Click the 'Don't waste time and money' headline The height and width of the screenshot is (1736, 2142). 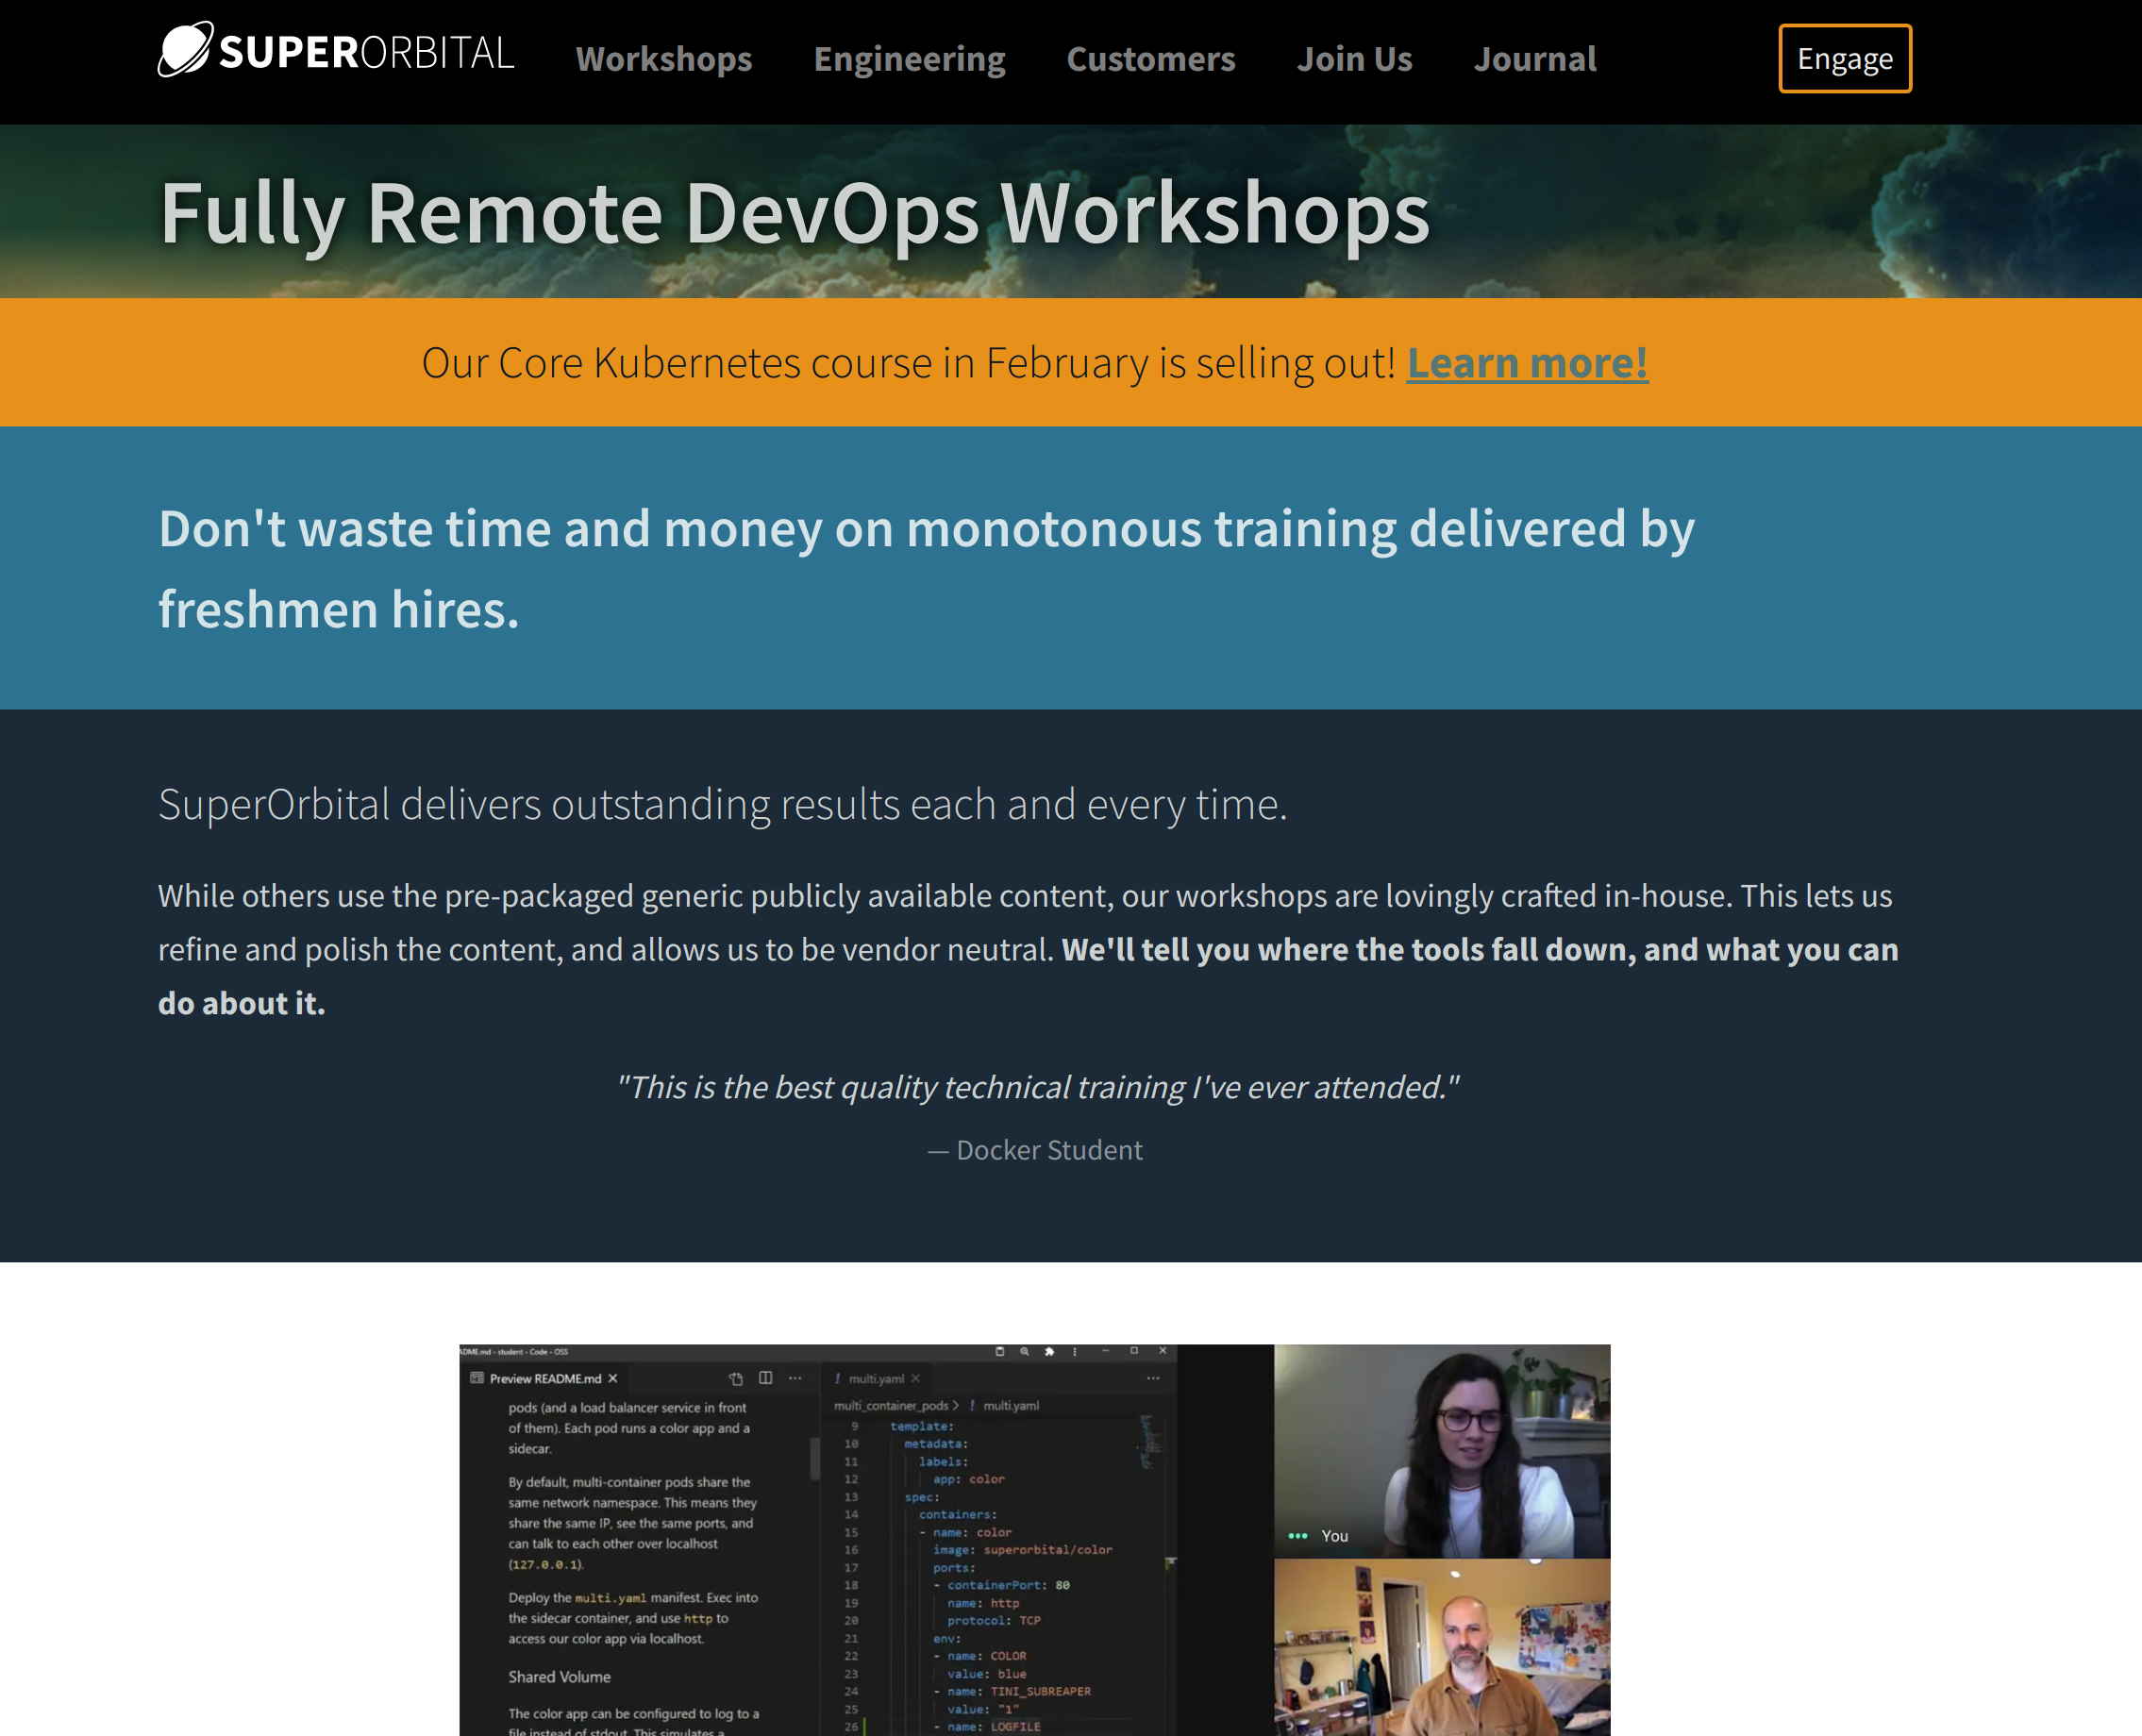926,568
